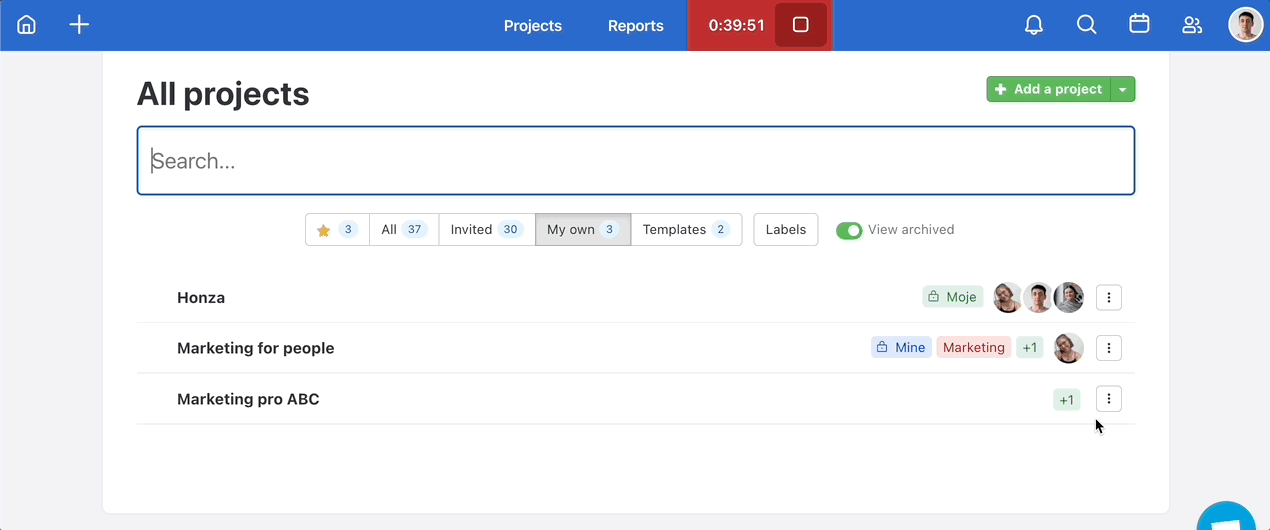
Task: Click the 0:39:51 timer display
Action: [737, 26]
